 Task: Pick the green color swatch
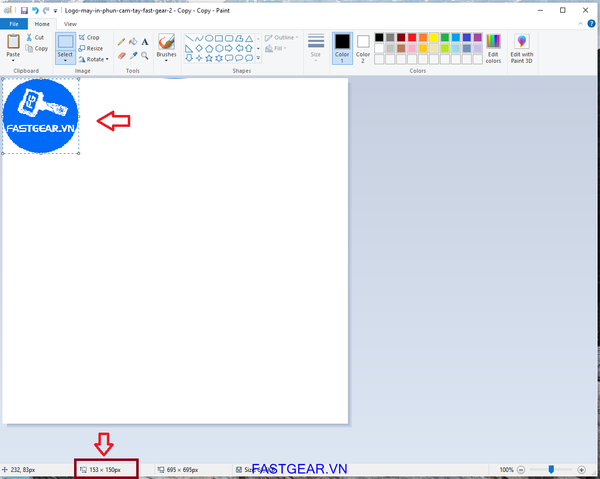coord(445,37)
